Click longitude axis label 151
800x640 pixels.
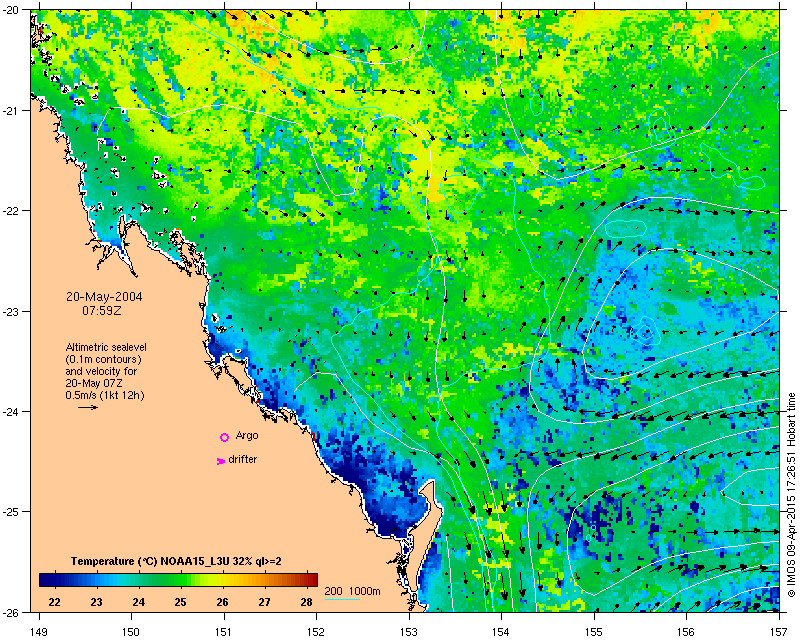pos(224,632)
